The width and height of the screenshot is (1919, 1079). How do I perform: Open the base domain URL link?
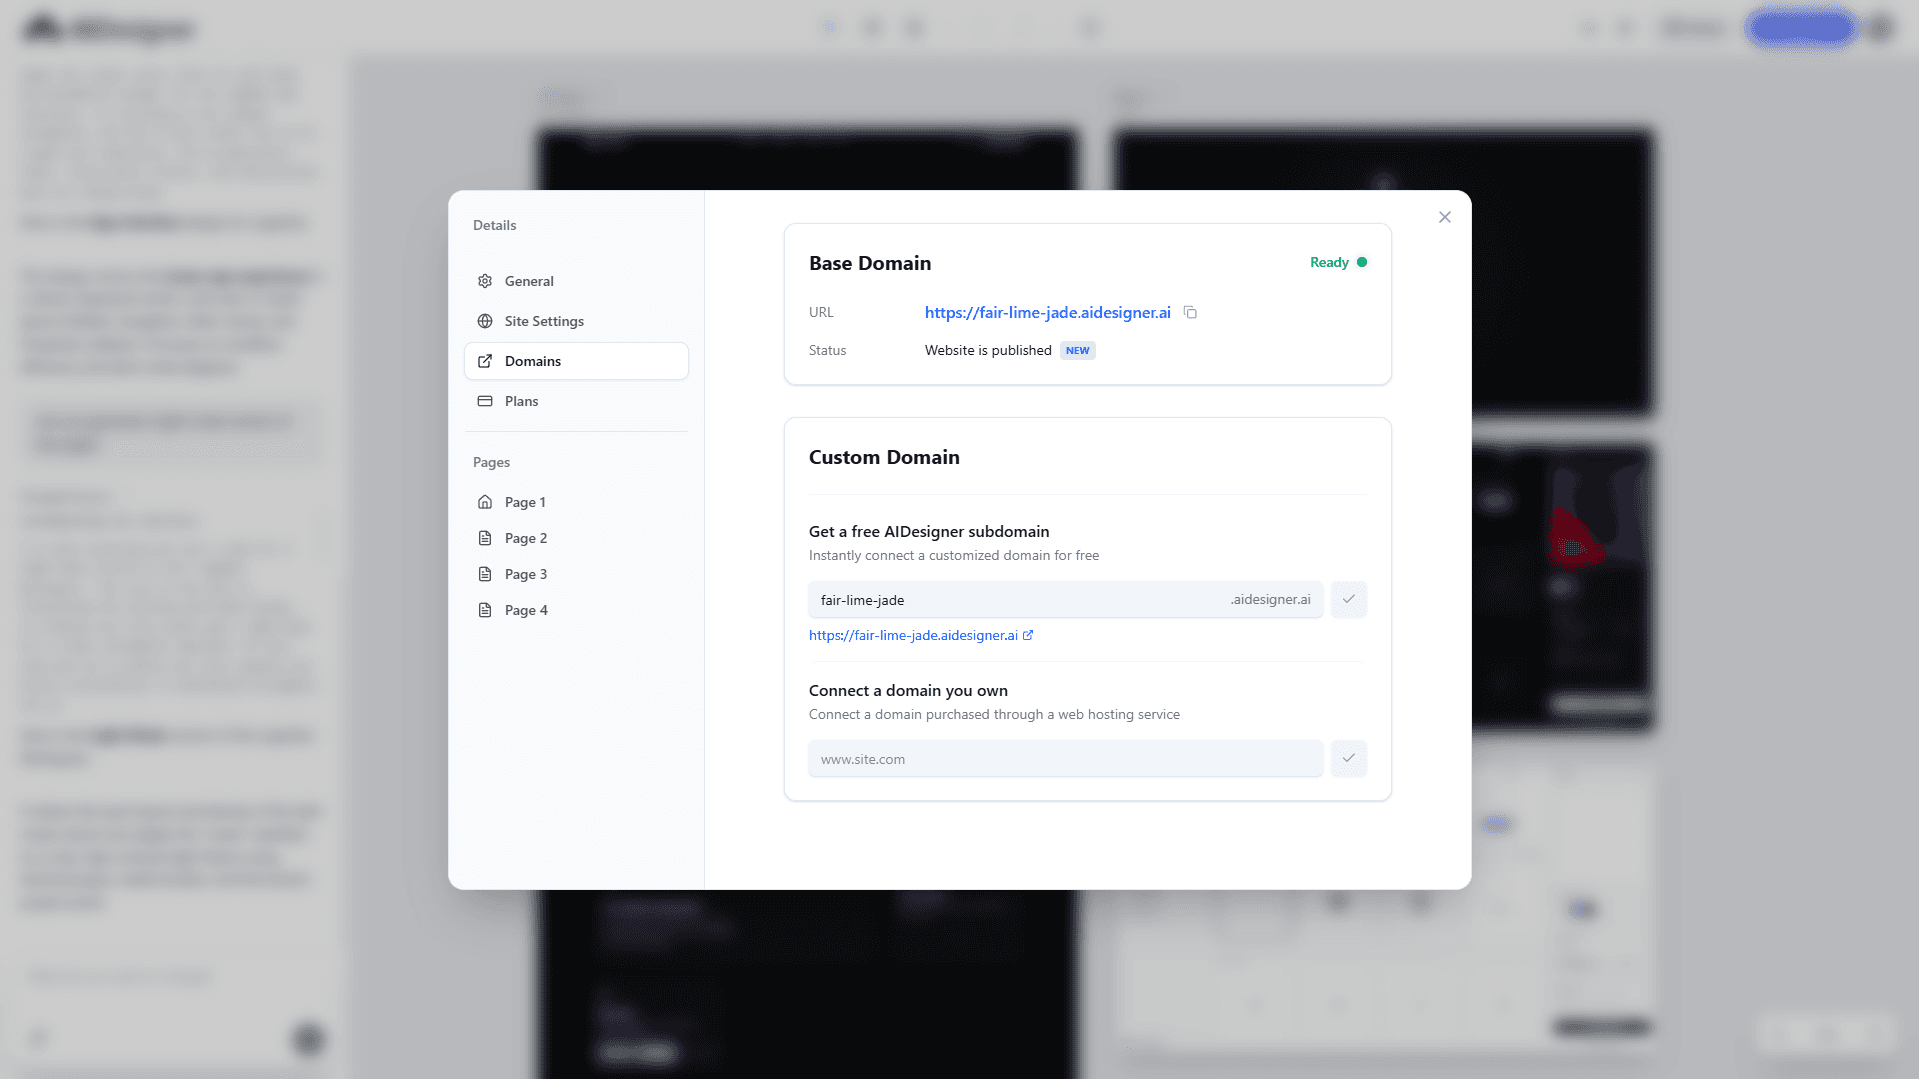point(1047,313)
